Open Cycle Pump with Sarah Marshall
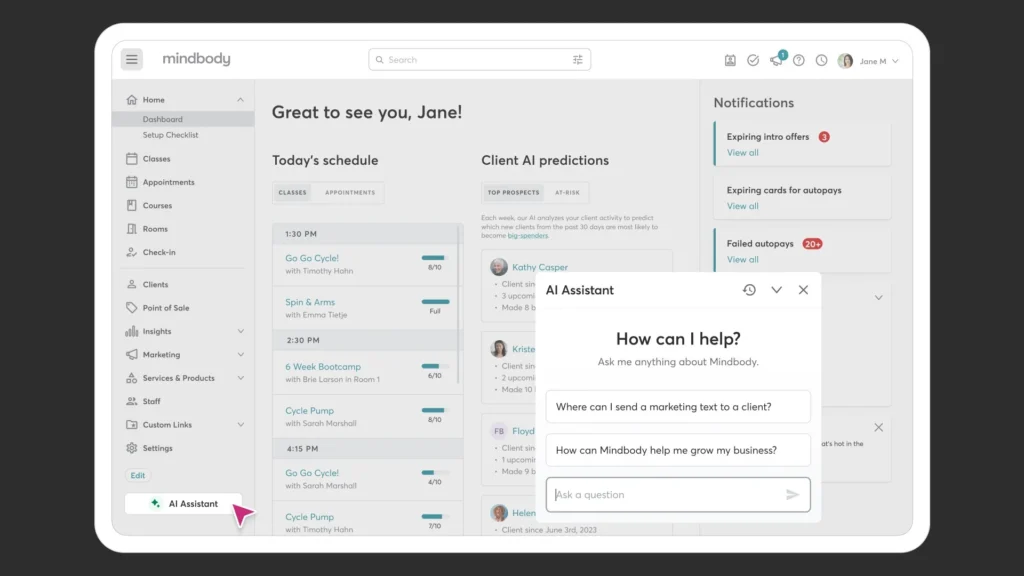Viewport: 1024px width, 576px height. (310, 411)
